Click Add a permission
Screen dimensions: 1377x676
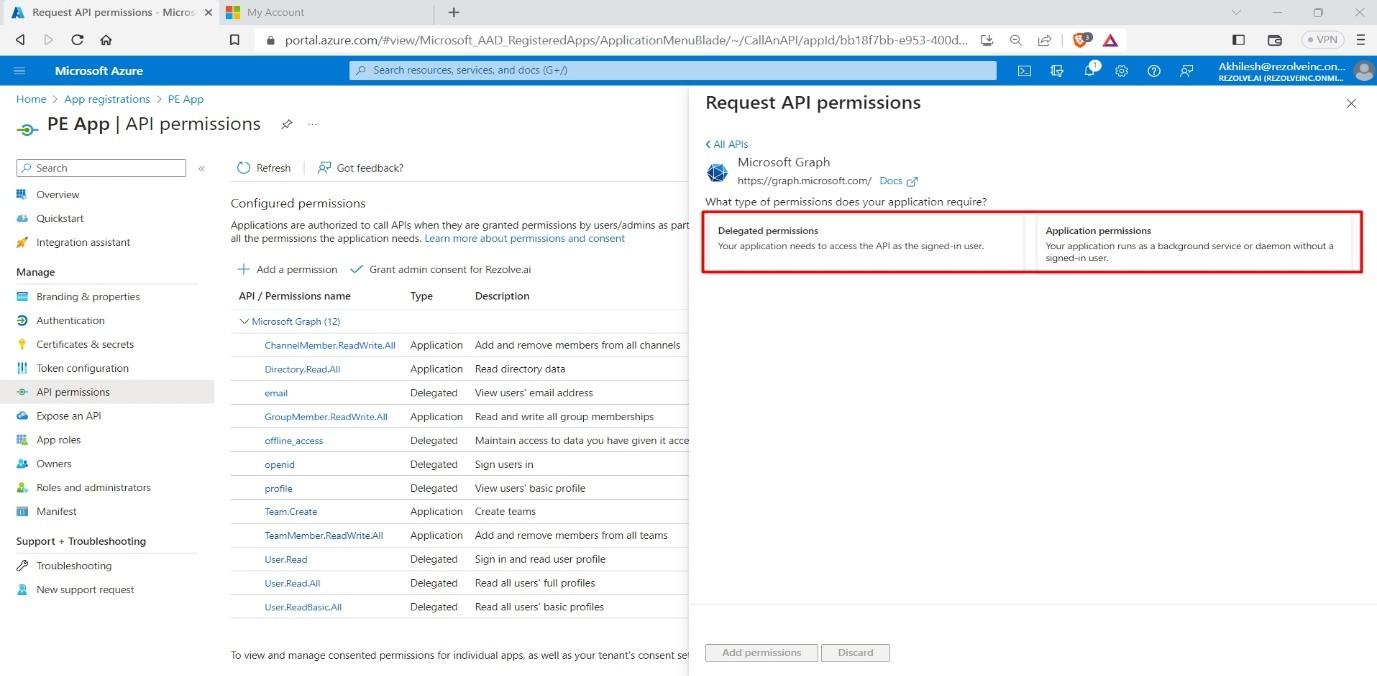point(287,270)
